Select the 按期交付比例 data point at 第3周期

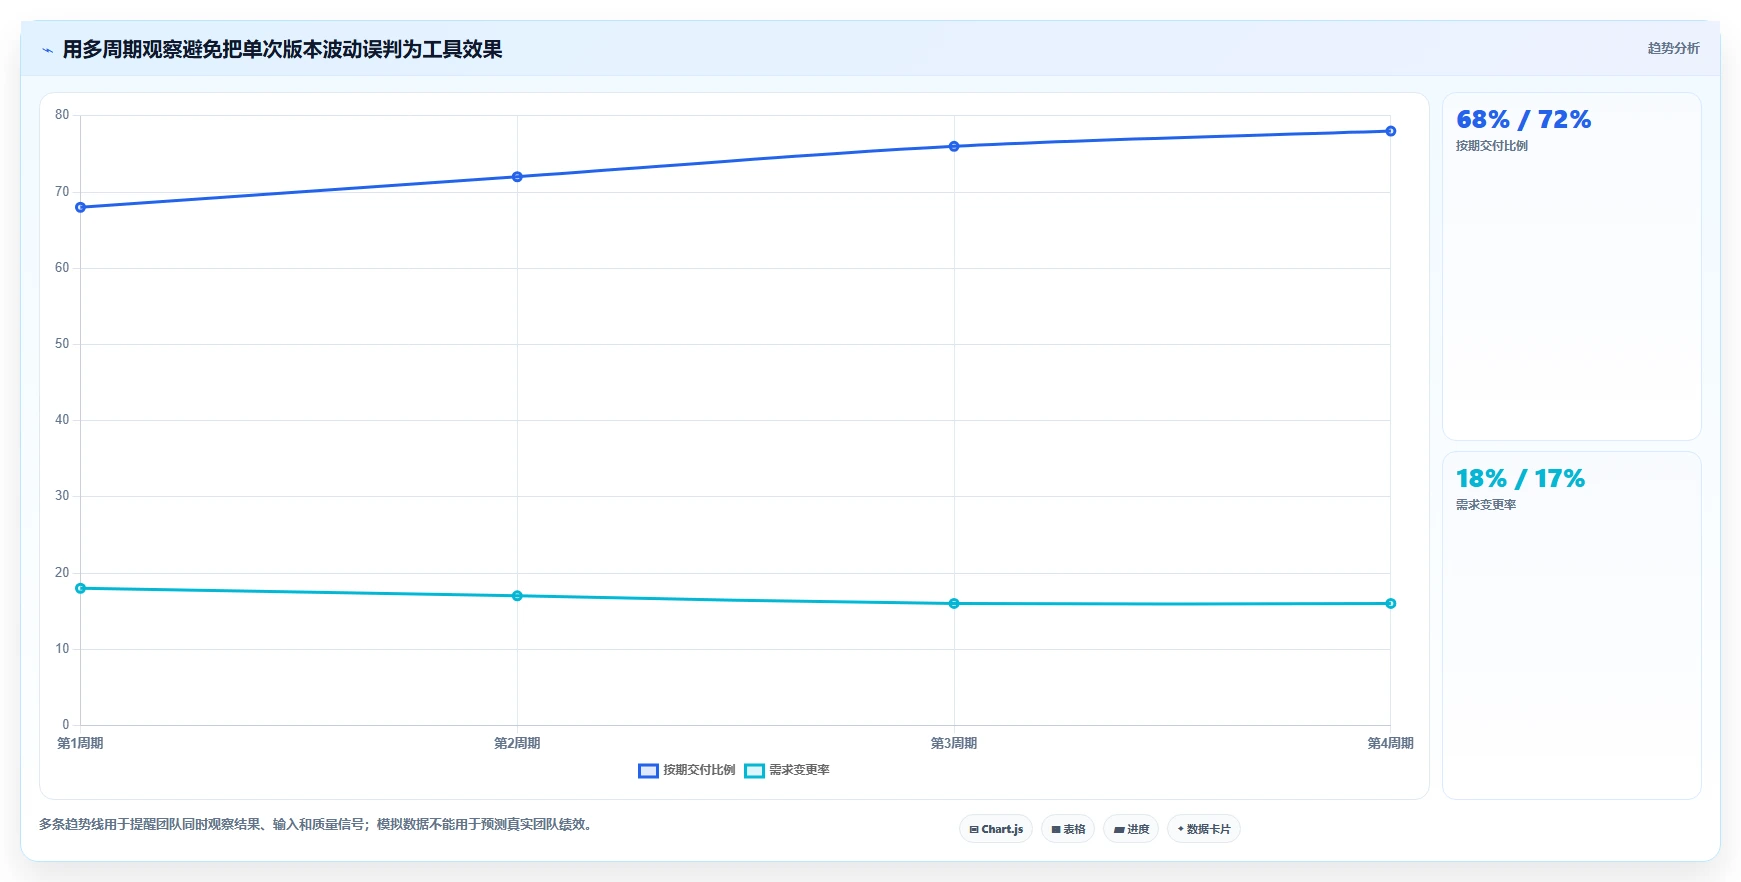click(954, 146)
